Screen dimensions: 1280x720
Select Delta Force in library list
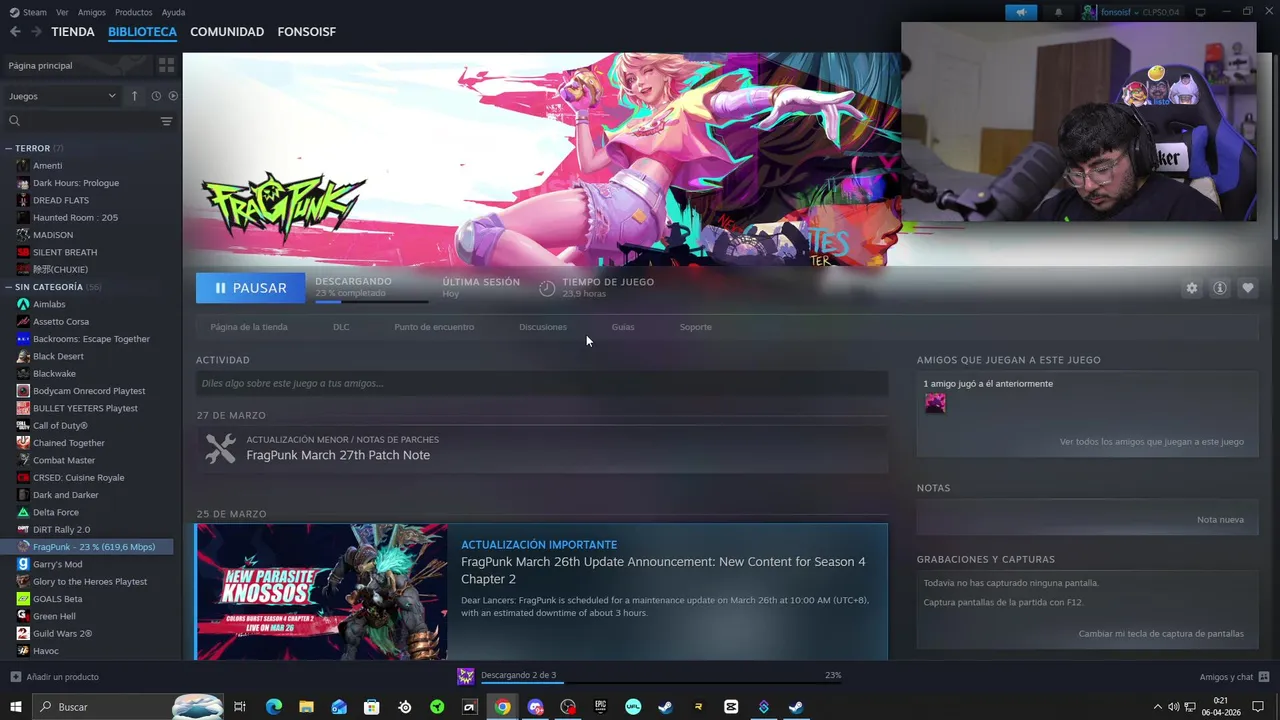click(x=55, y=512)
